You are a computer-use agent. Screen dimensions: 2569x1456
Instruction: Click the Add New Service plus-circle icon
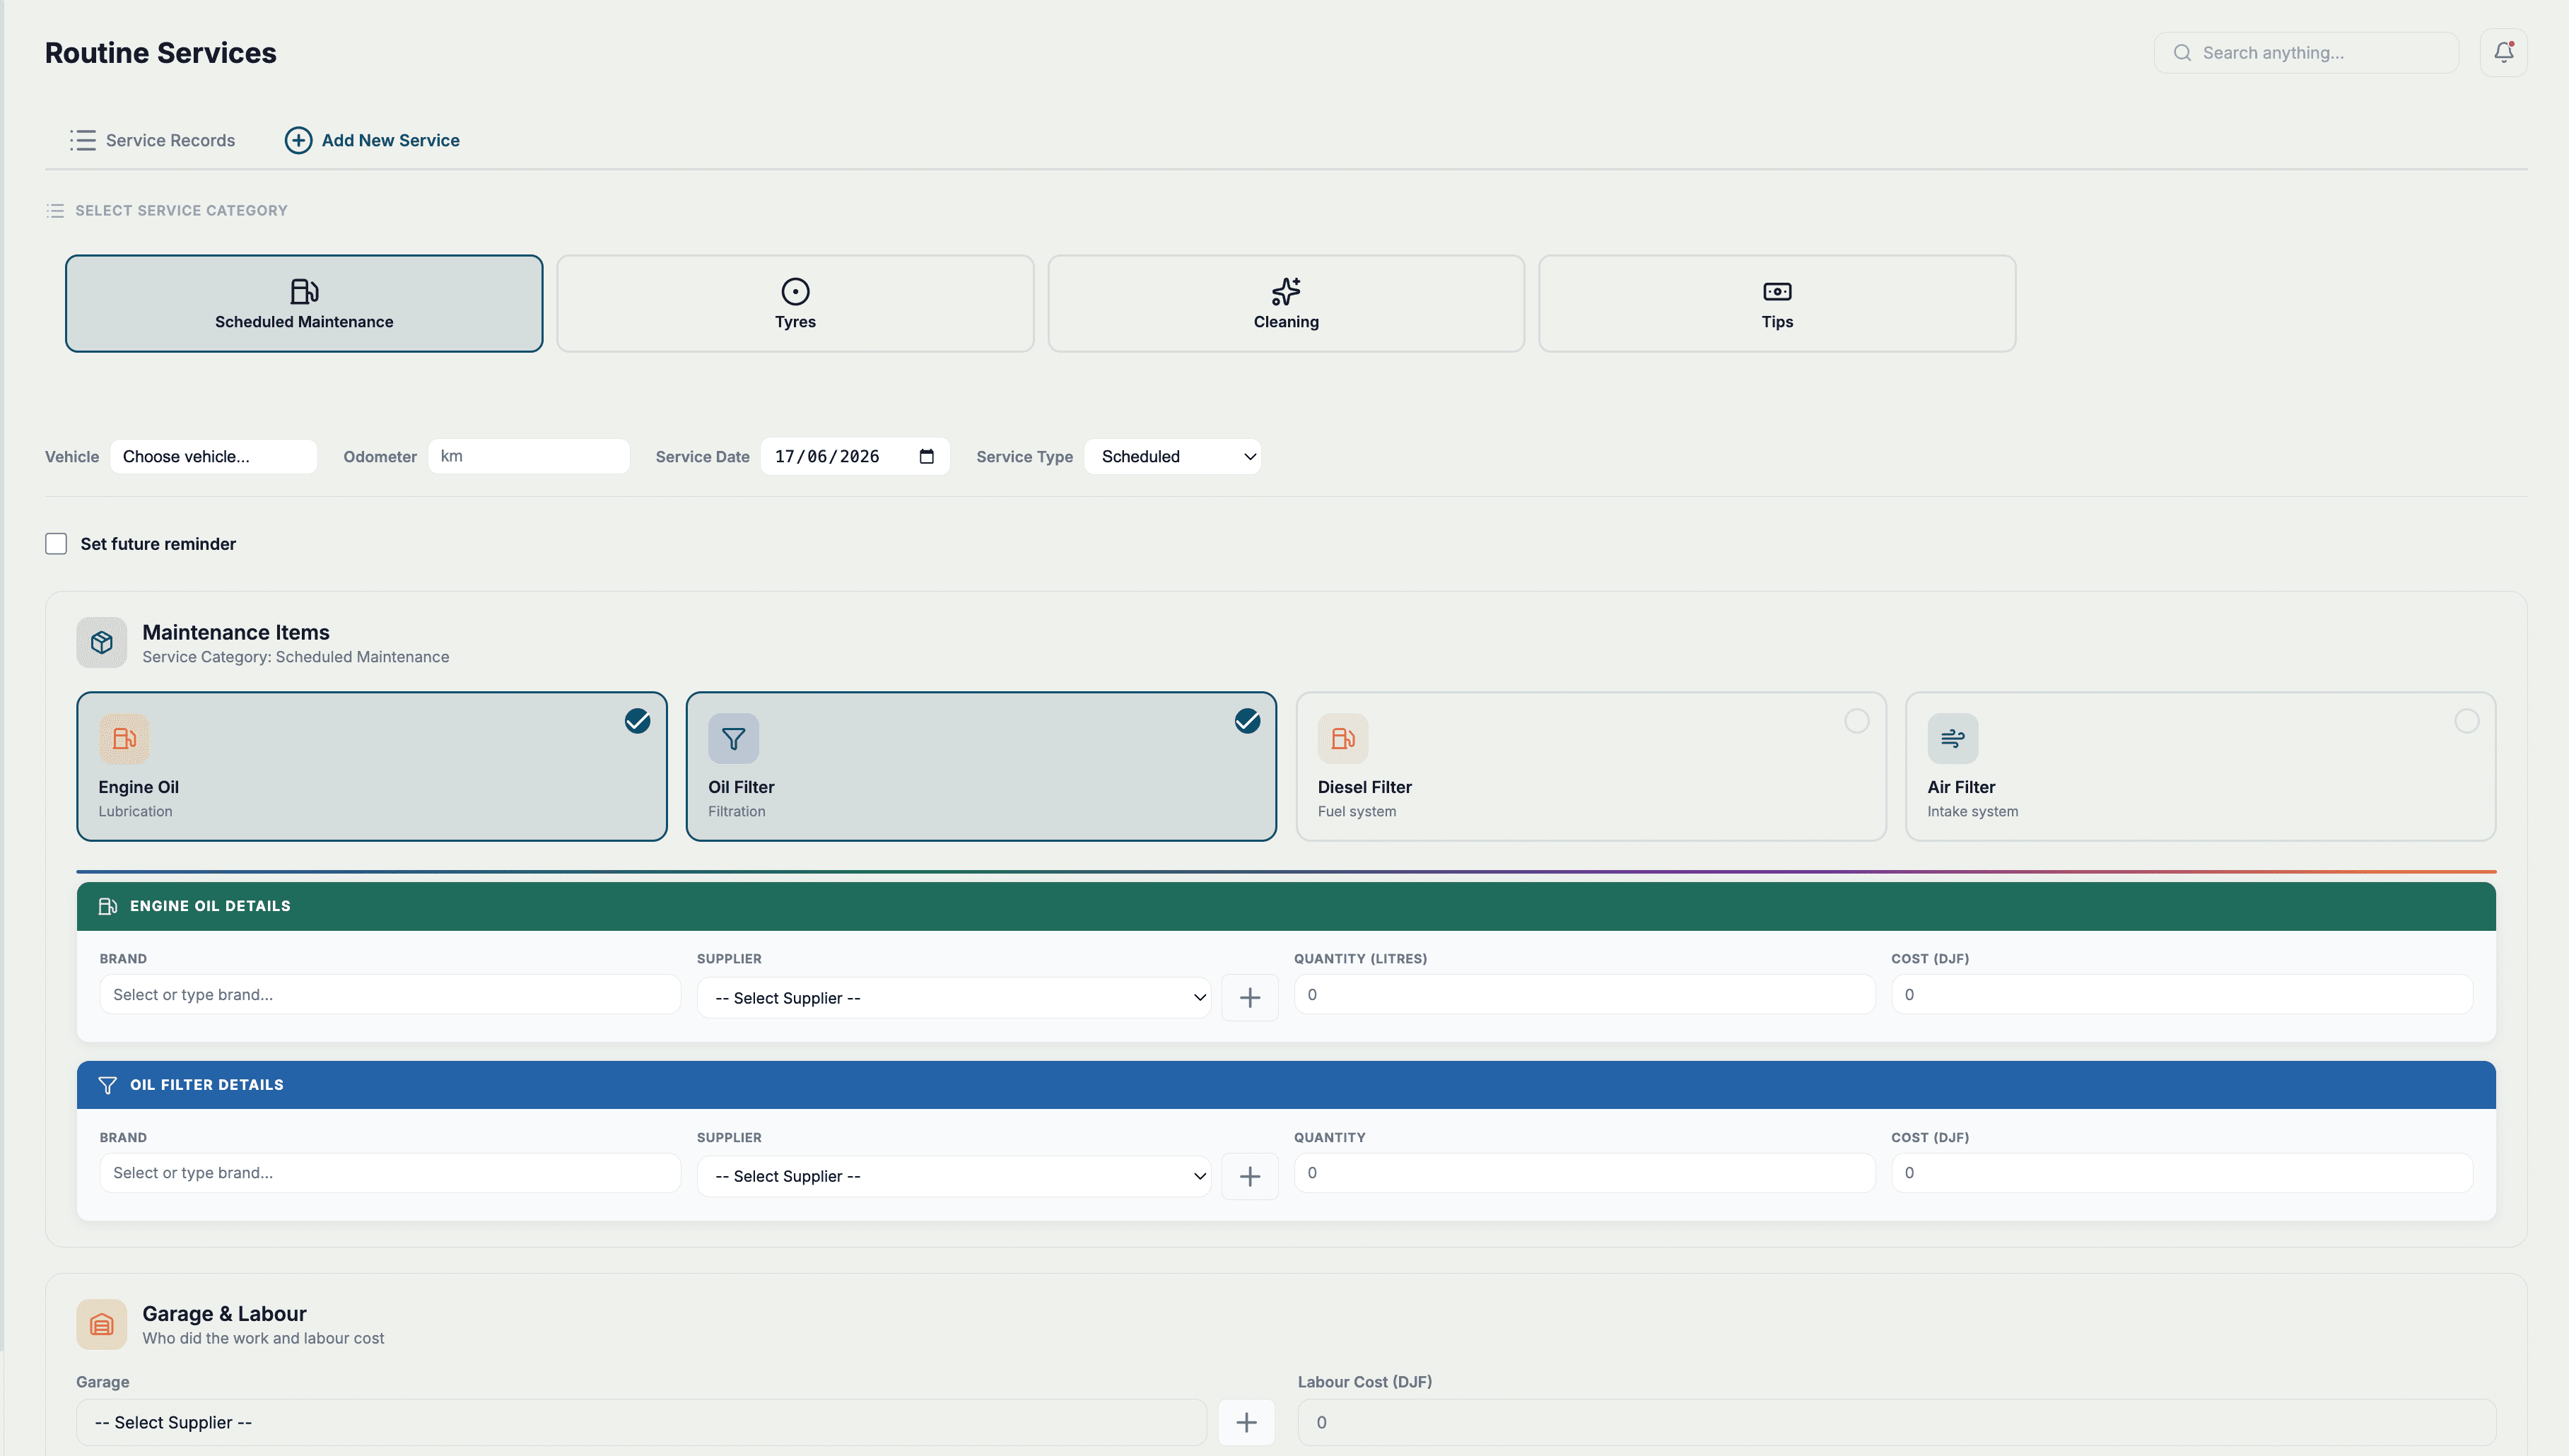(298, 140)
